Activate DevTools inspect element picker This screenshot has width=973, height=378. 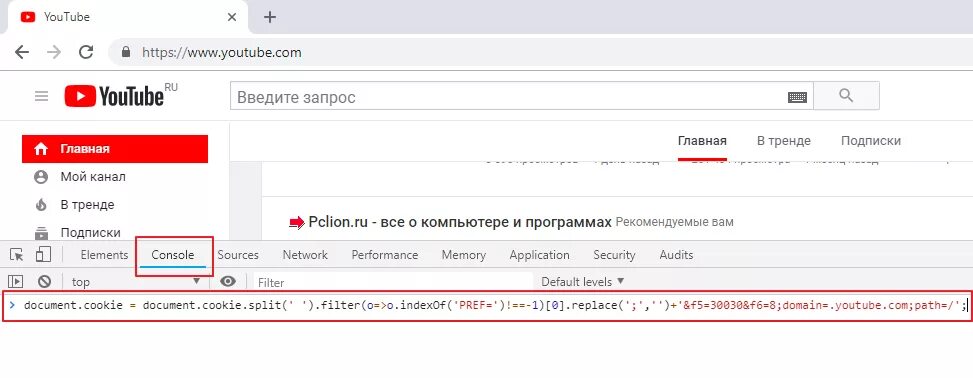(x=17, y=254)
